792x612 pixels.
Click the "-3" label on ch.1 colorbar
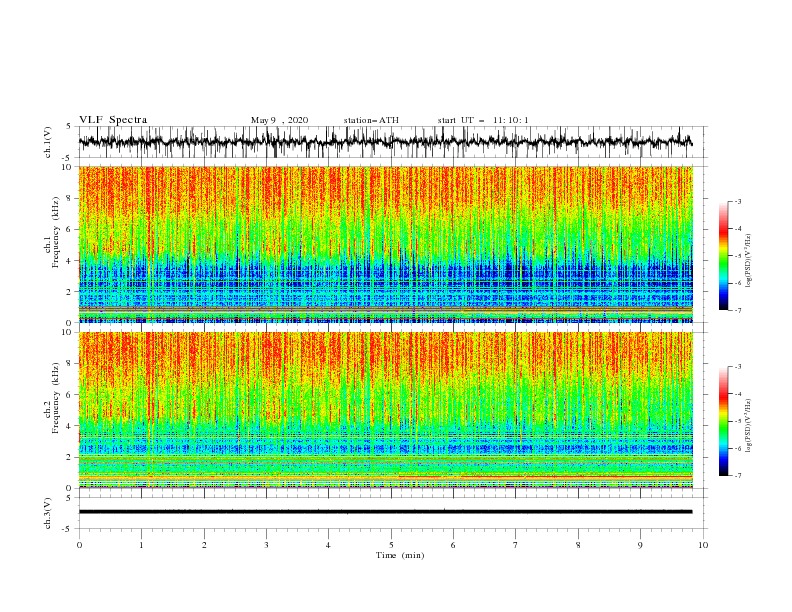point(738,201)
